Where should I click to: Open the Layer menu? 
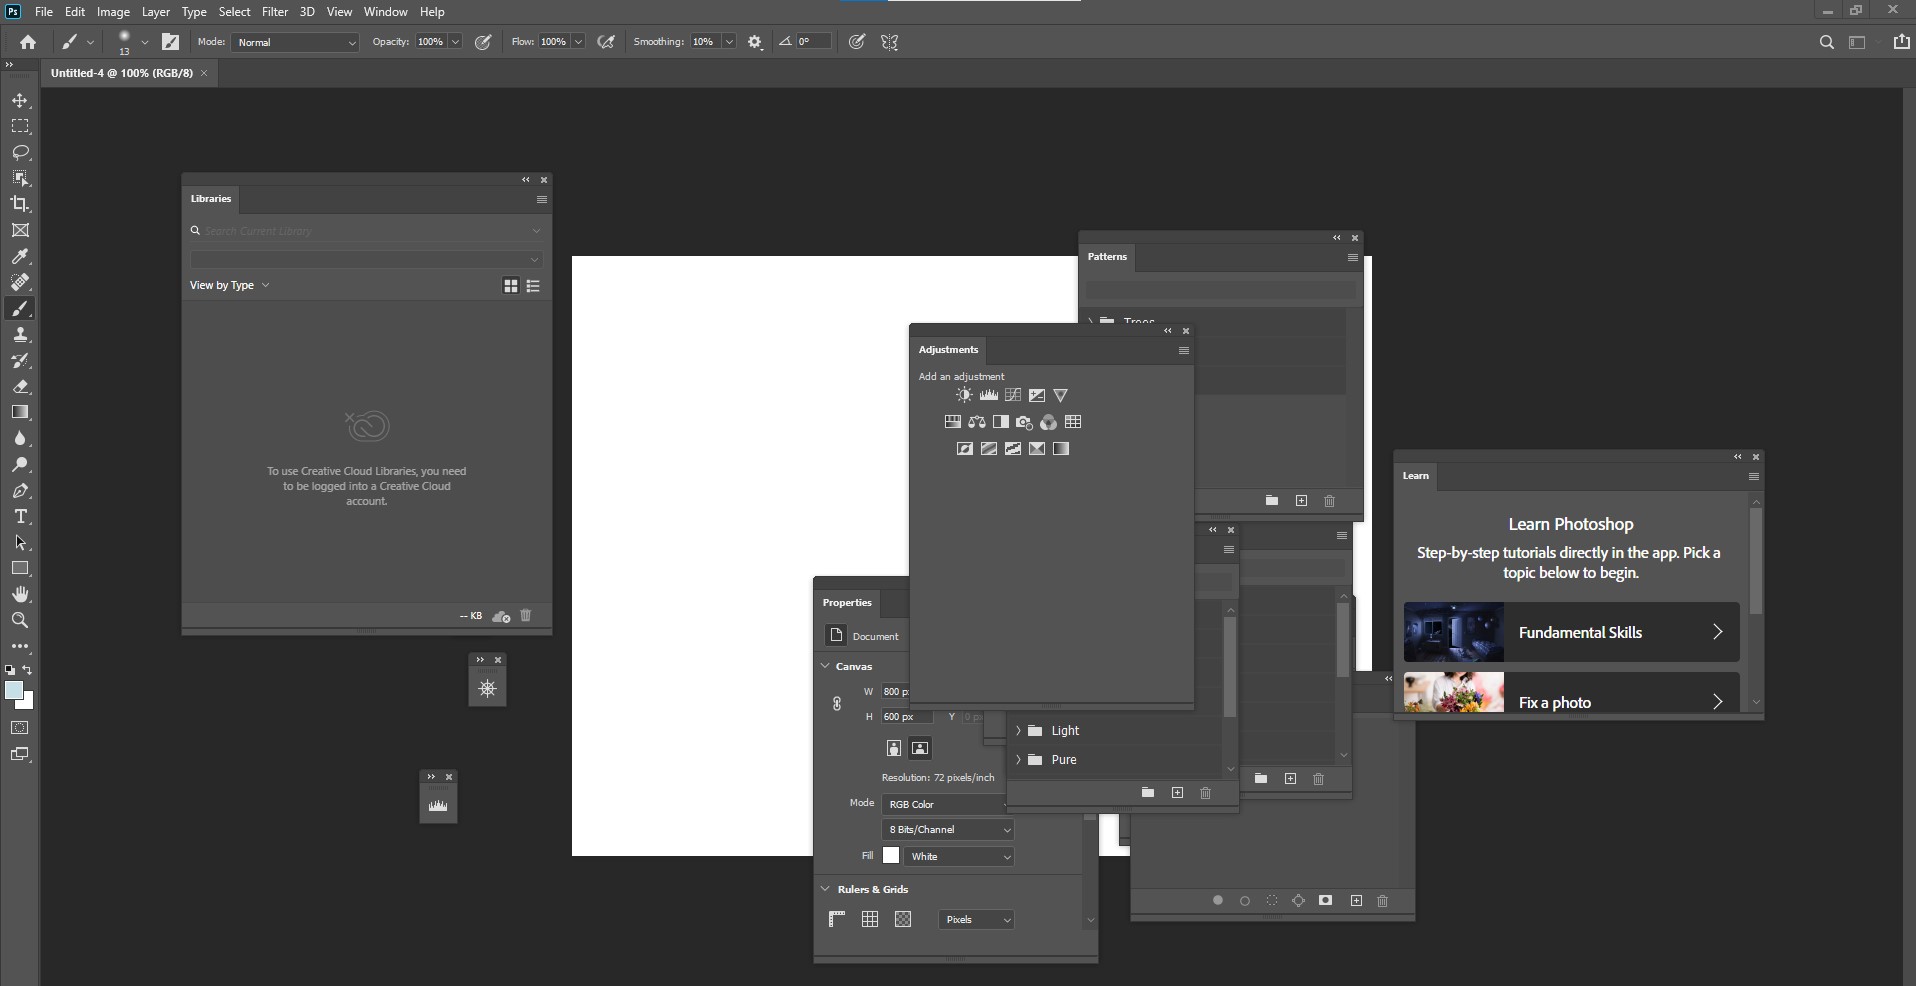click(x=155, y=12)
